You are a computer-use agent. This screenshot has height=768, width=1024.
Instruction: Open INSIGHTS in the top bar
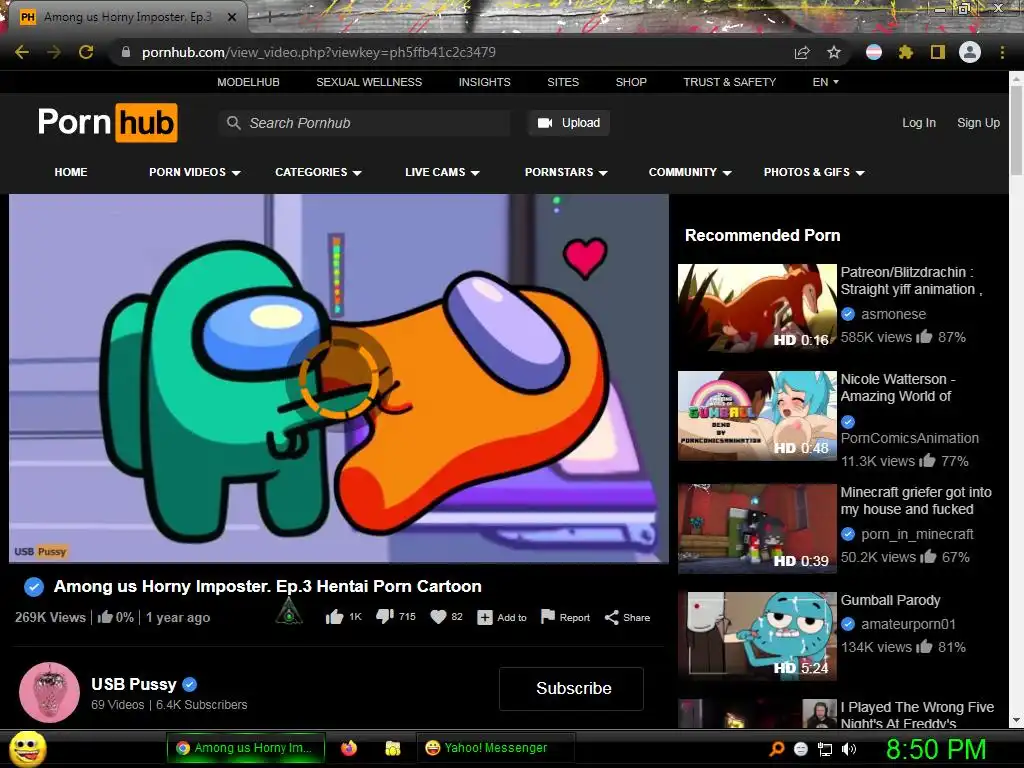point(485,82)
